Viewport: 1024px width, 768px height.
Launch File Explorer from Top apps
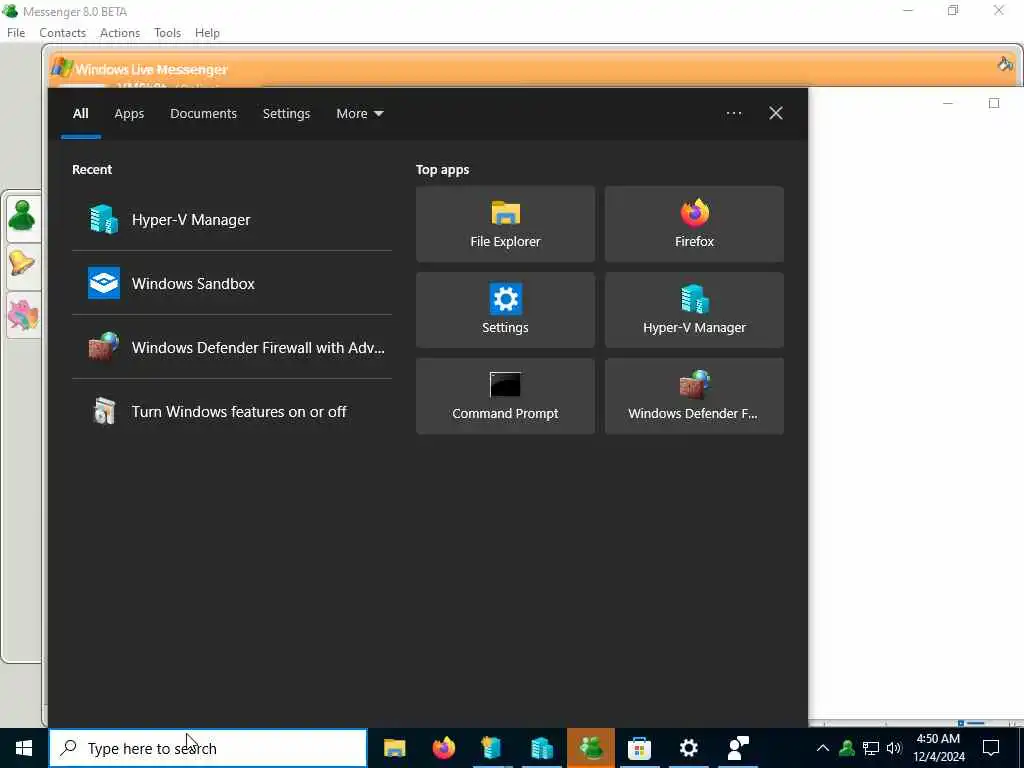(505, 224)
